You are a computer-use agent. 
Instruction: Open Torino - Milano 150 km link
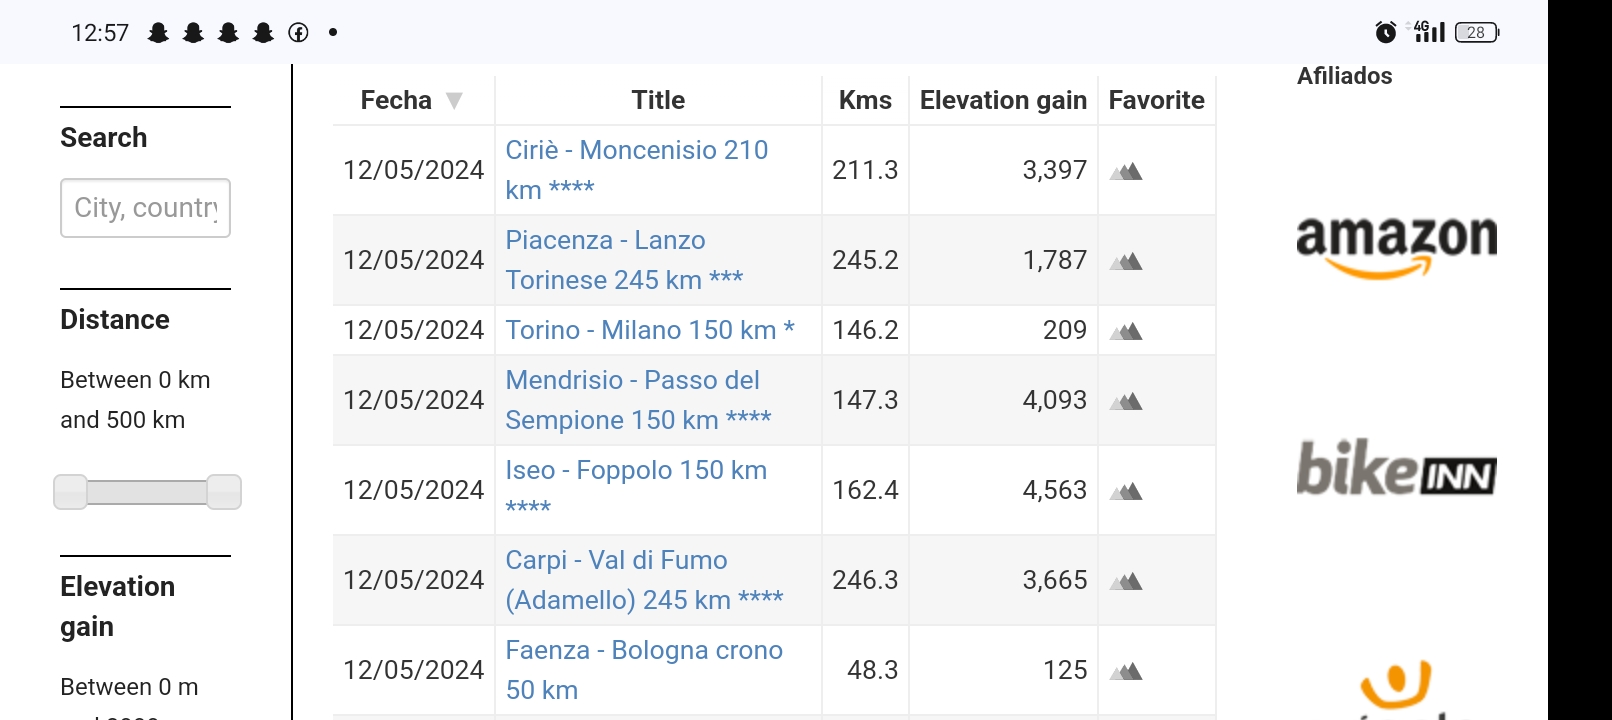[x=650, y=330]
